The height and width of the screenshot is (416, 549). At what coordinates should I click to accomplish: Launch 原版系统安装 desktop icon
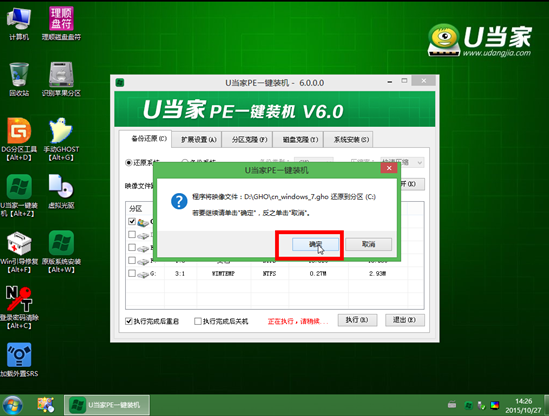point(61,251)
